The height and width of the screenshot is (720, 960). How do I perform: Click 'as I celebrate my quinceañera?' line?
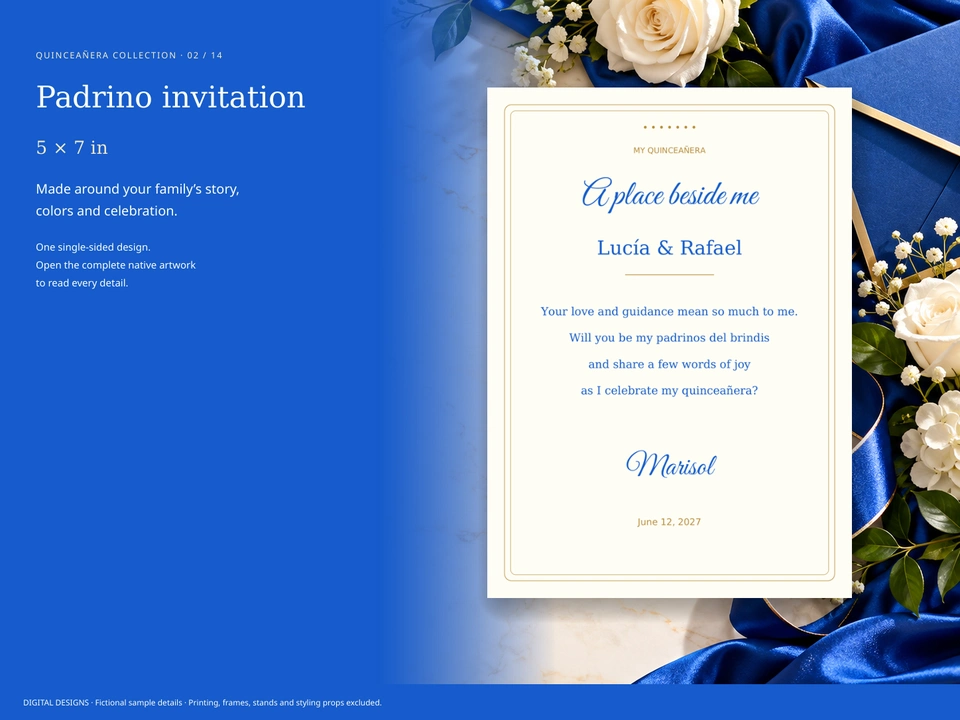click(x=669, y=391)
